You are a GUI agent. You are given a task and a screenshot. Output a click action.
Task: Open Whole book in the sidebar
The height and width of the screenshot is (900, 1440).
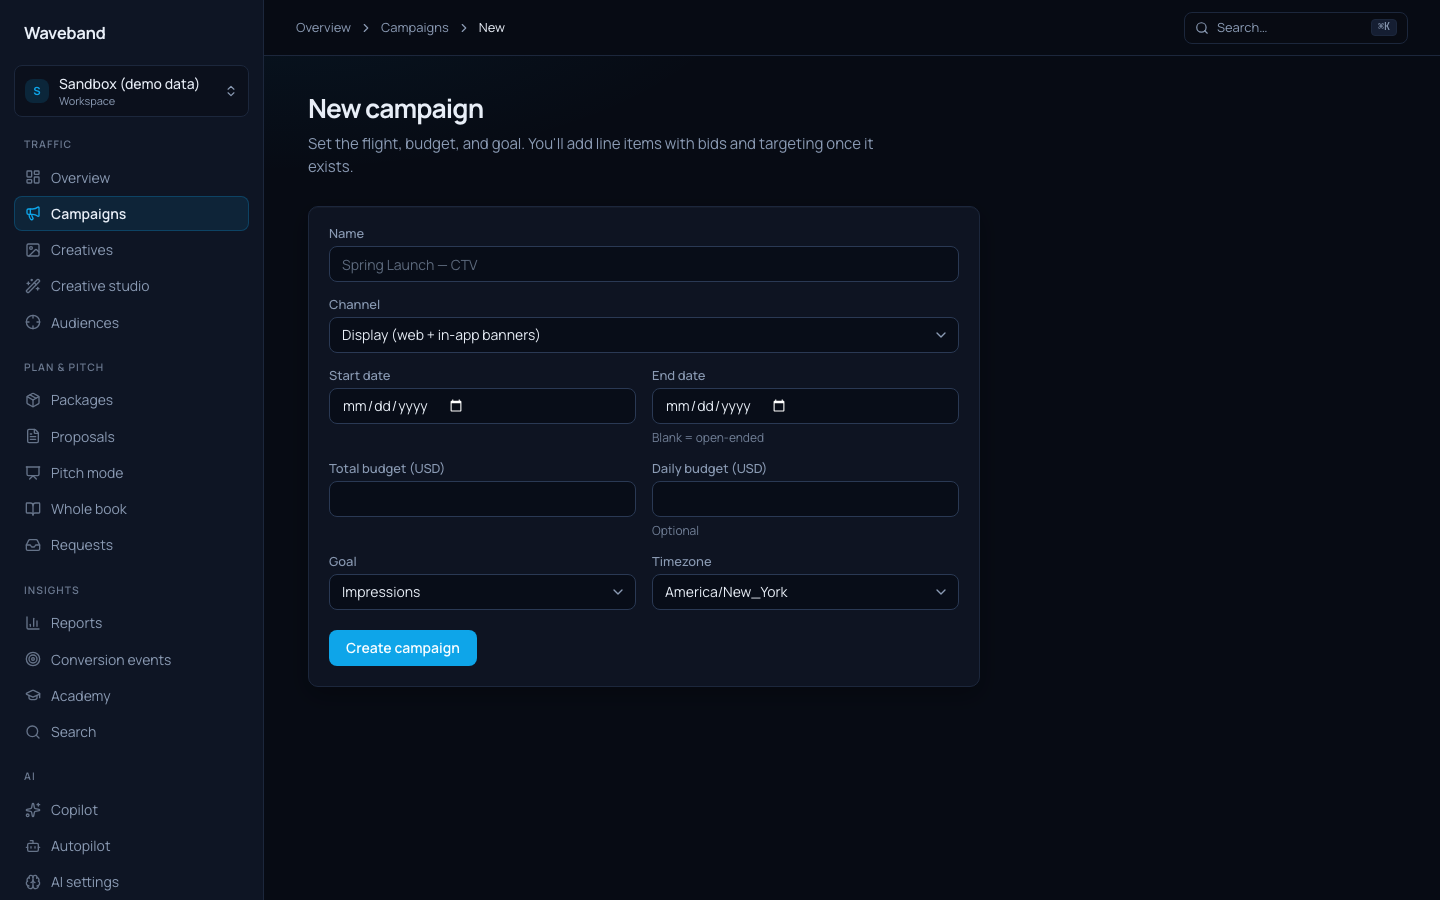(x=131, y=509)
